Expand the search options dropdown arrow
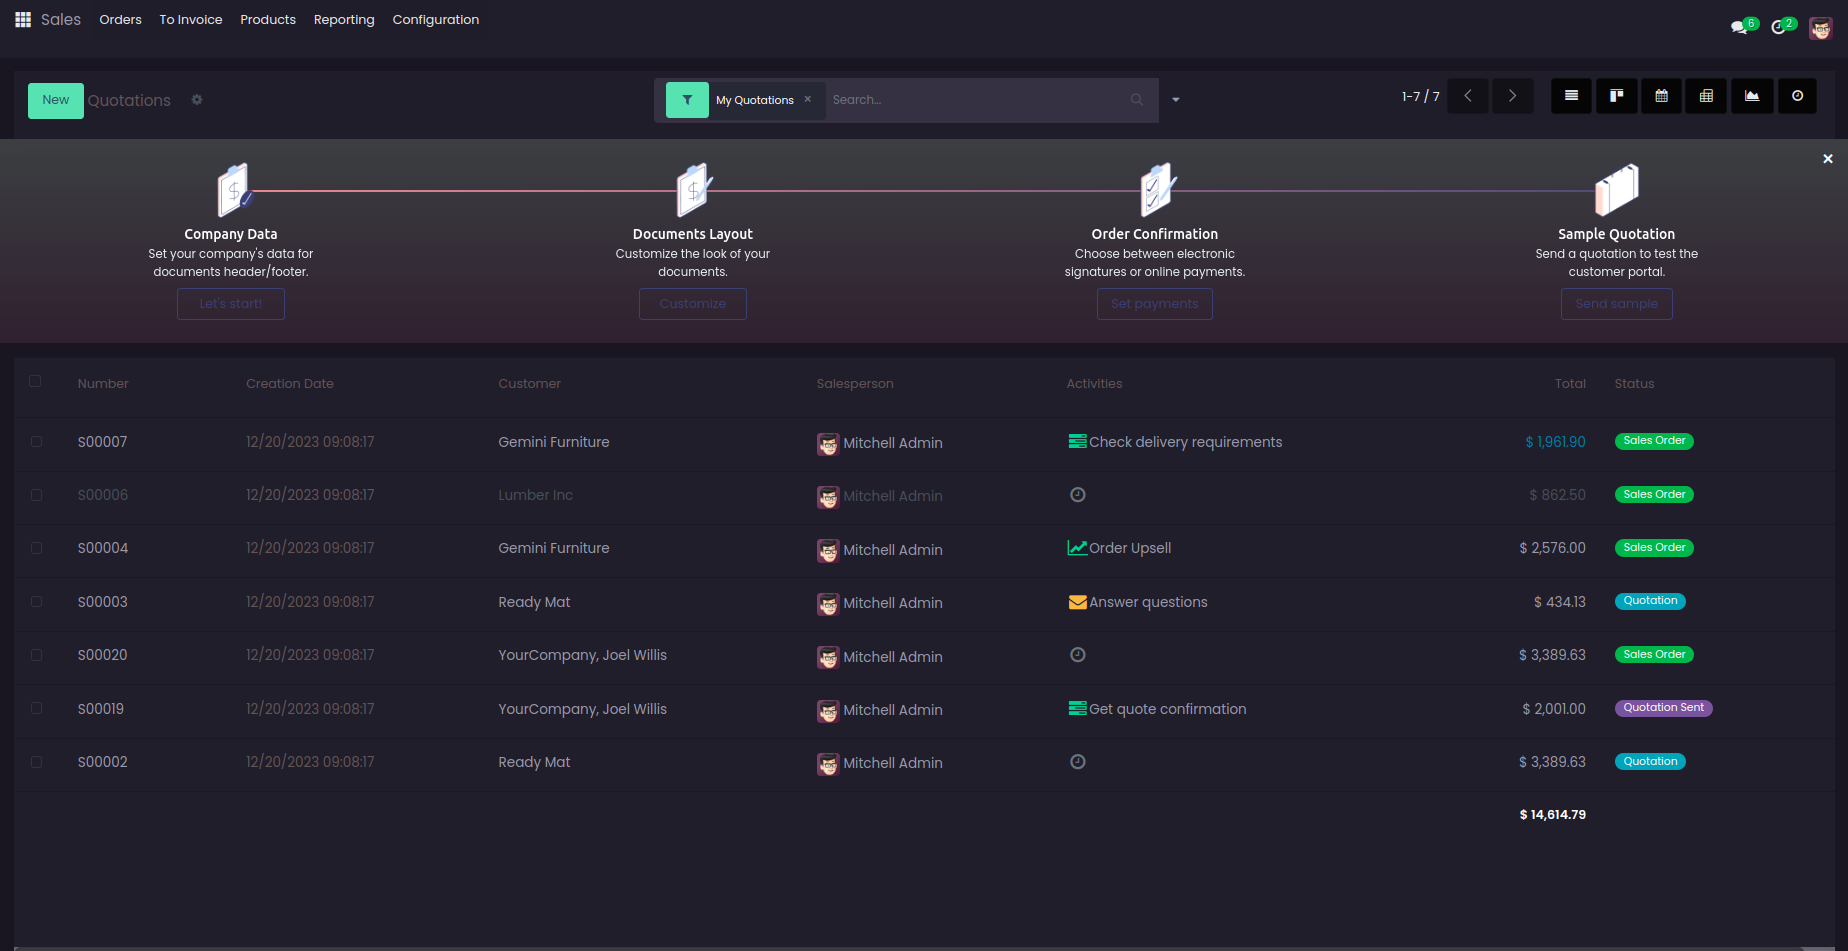 1176,100
